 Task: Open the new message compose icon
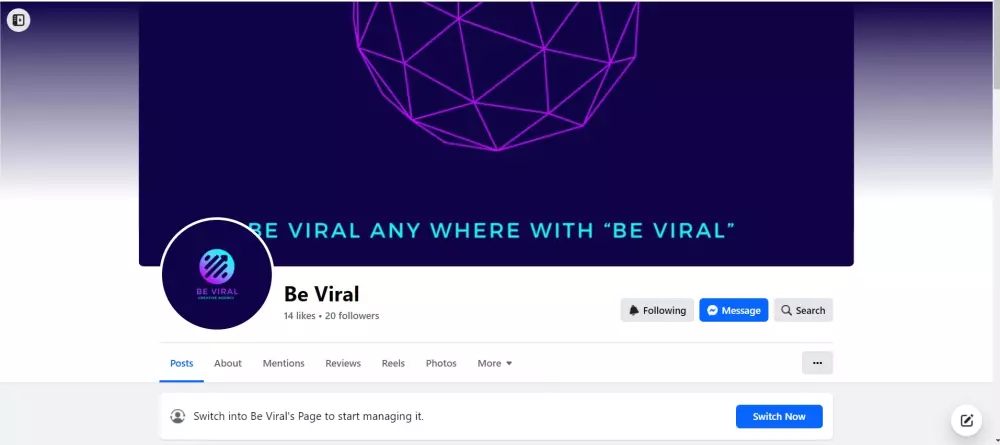(967, 420)
